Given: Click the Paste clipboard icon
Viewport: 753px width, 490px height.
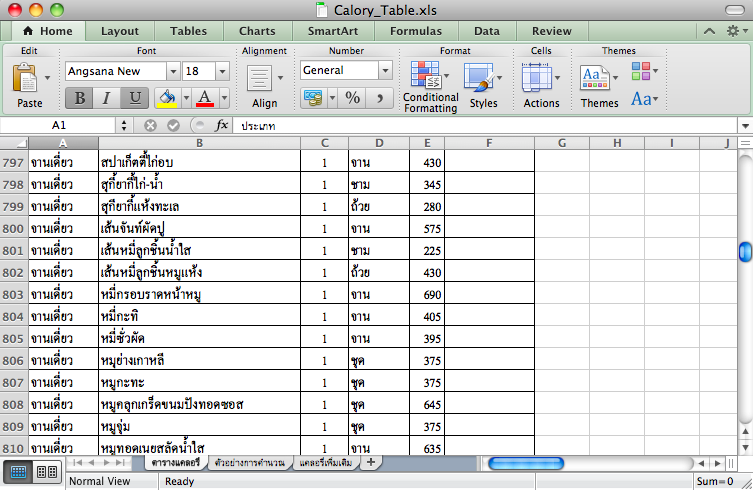Looking at the screenshot, I should [x=24, y=78].
